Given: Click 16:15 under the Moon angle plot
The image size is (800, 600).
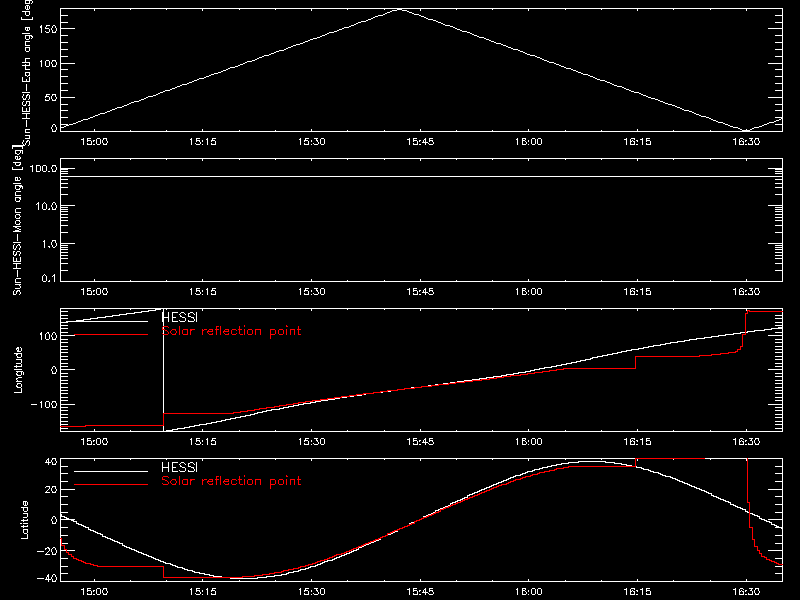Looking at the screenshot, I should 638,292.
